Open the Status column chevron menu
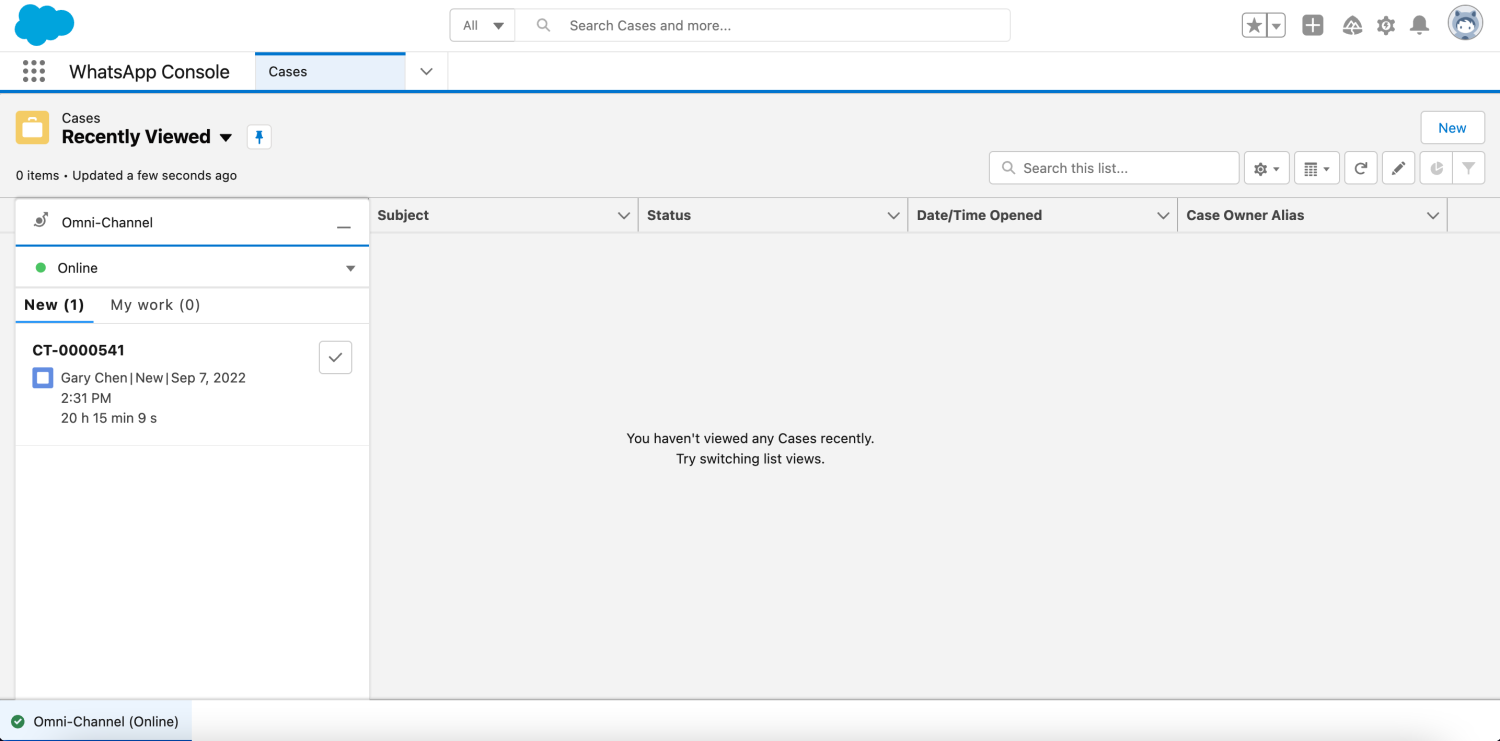The image size is (1500, 741). pyautogui.click(x=894, y=216)
